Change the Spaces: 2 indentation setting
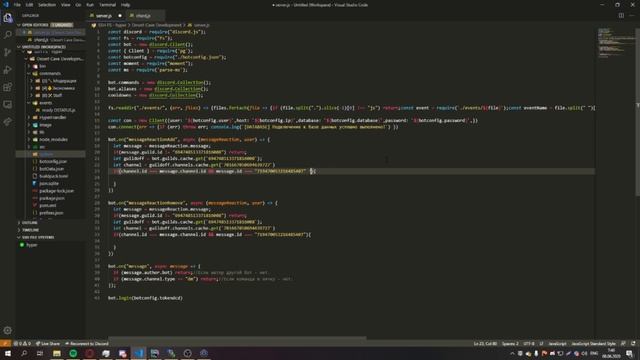 point(510,344)
